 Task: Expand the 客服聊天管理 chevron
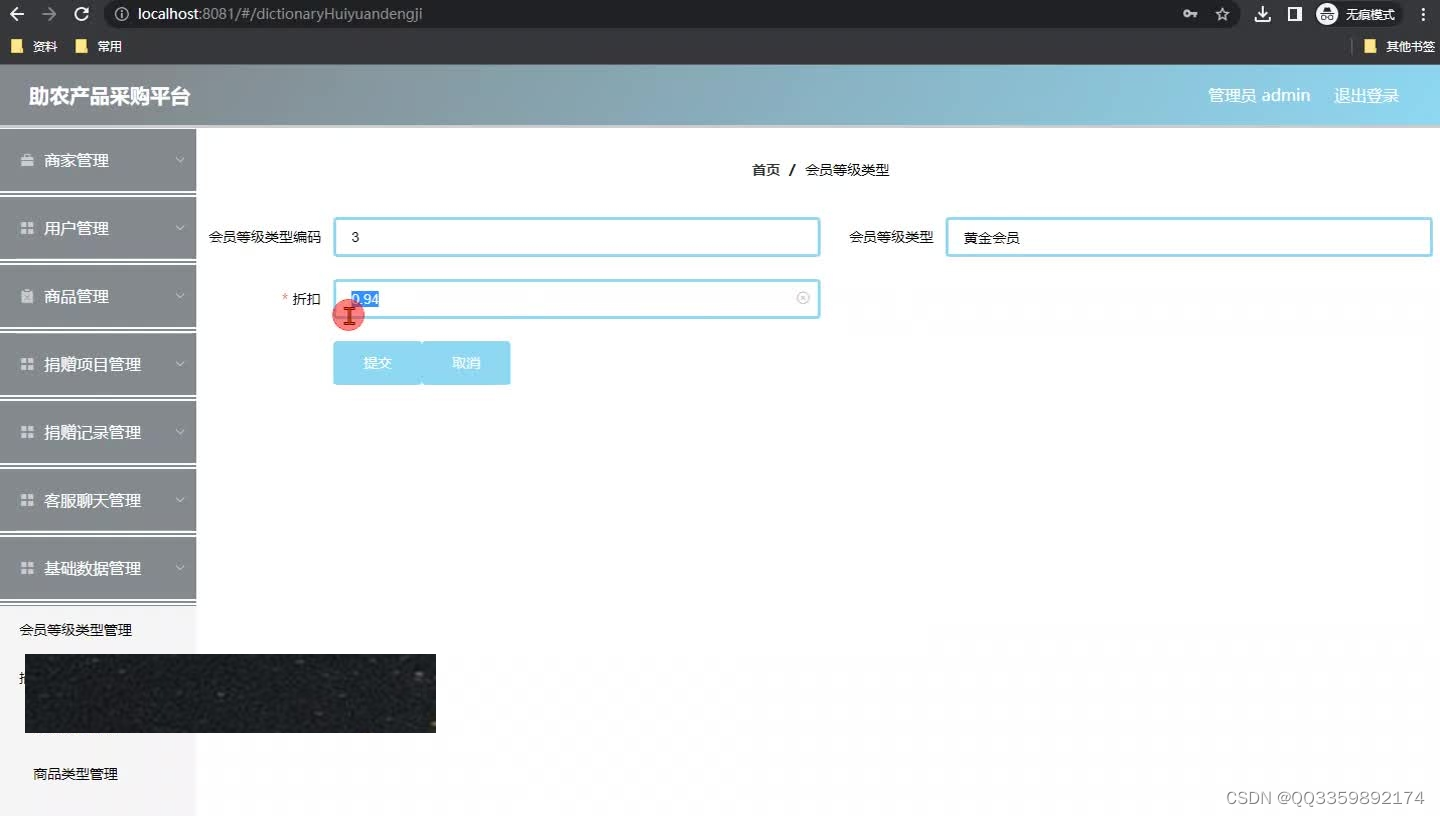(180, 499)
